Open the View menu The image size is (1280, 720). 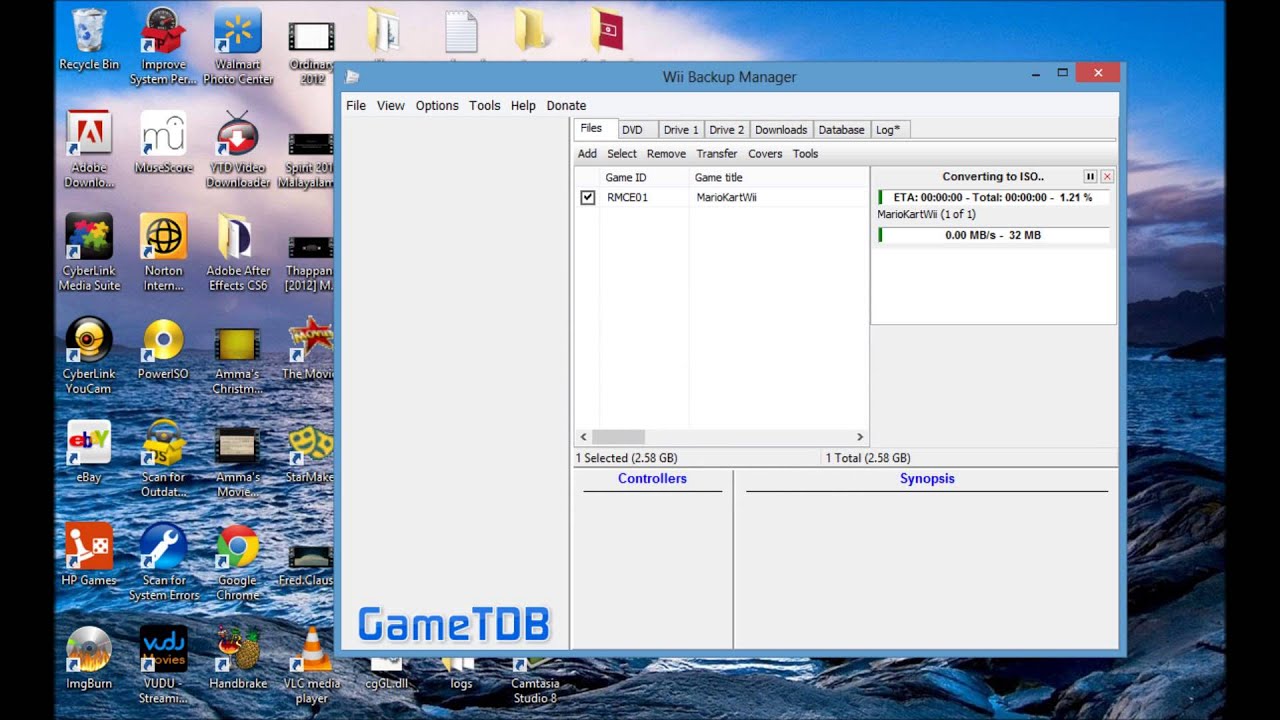click(x=391, y=106)
